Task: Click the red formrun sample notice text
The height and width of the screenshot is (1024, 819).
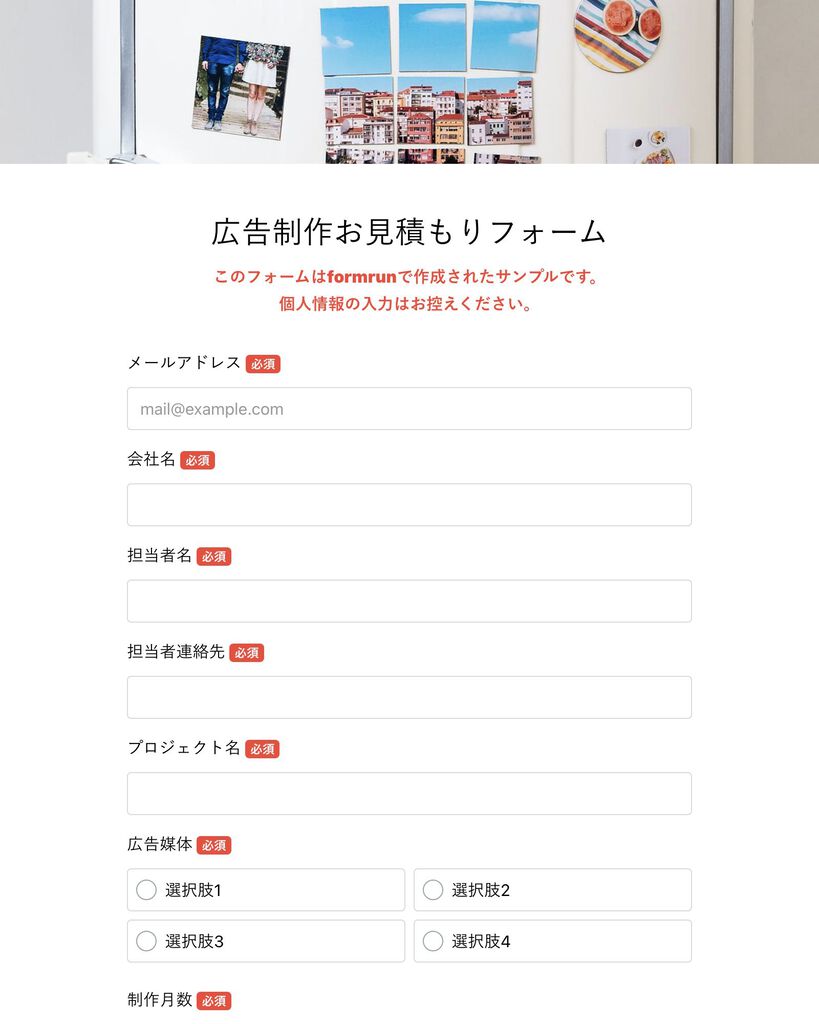Action: click(x=406, y=290)
